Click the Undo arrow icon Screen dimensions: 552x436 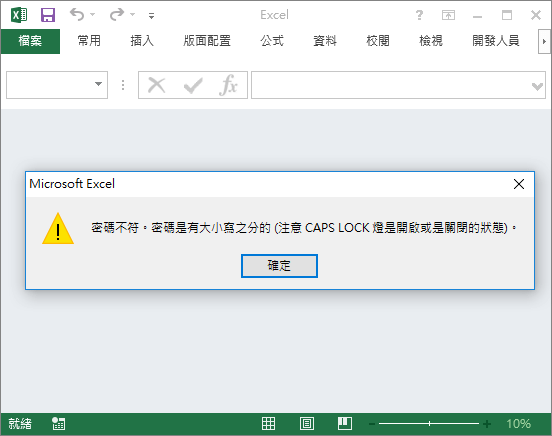tap(77, 14)
